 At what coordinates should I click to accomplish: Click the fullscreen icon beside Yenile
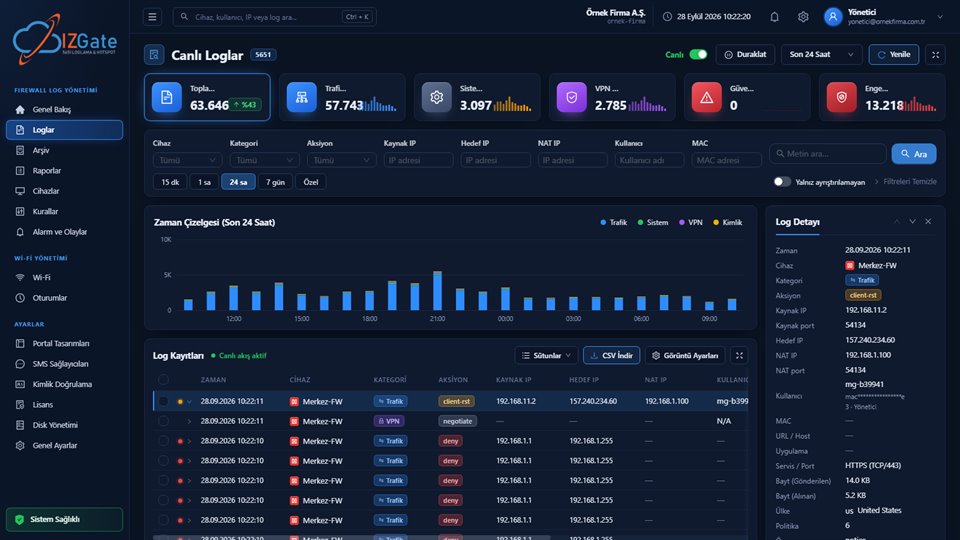pyautogui.click(x=936, y=54)
